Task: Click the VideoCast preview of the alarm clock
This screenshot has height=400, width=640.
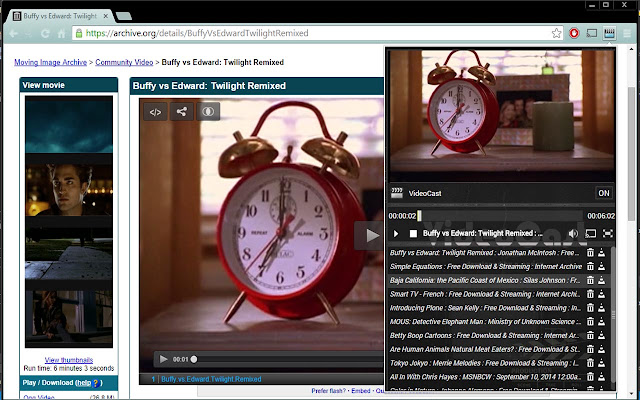Action: pyautogui.click(x=502, y=114)
